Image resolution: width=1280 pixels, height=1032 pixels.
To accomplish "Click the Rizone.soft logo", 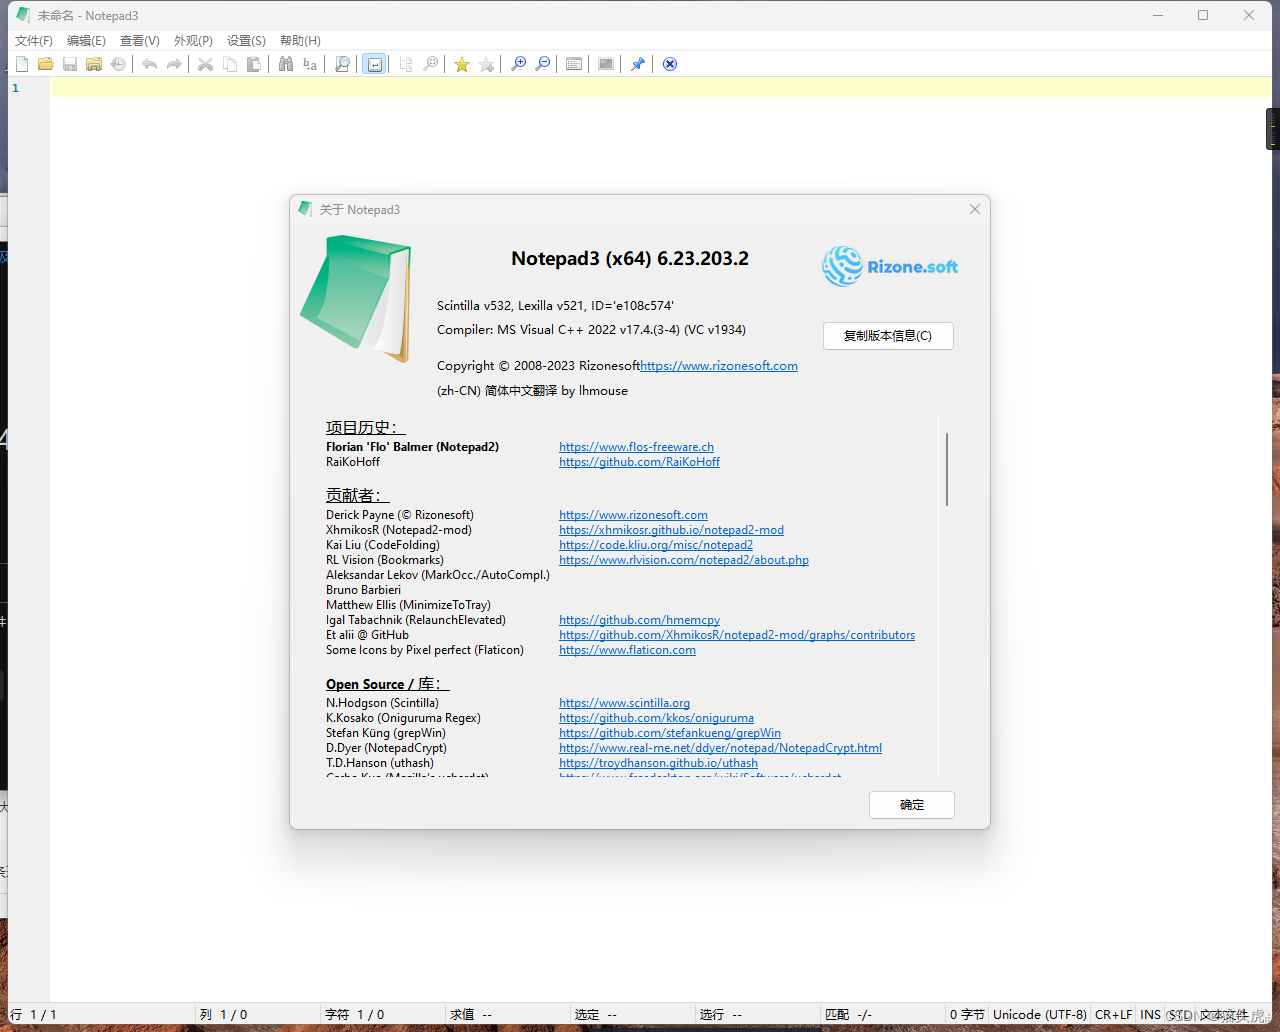I will (x=890, y=266).
